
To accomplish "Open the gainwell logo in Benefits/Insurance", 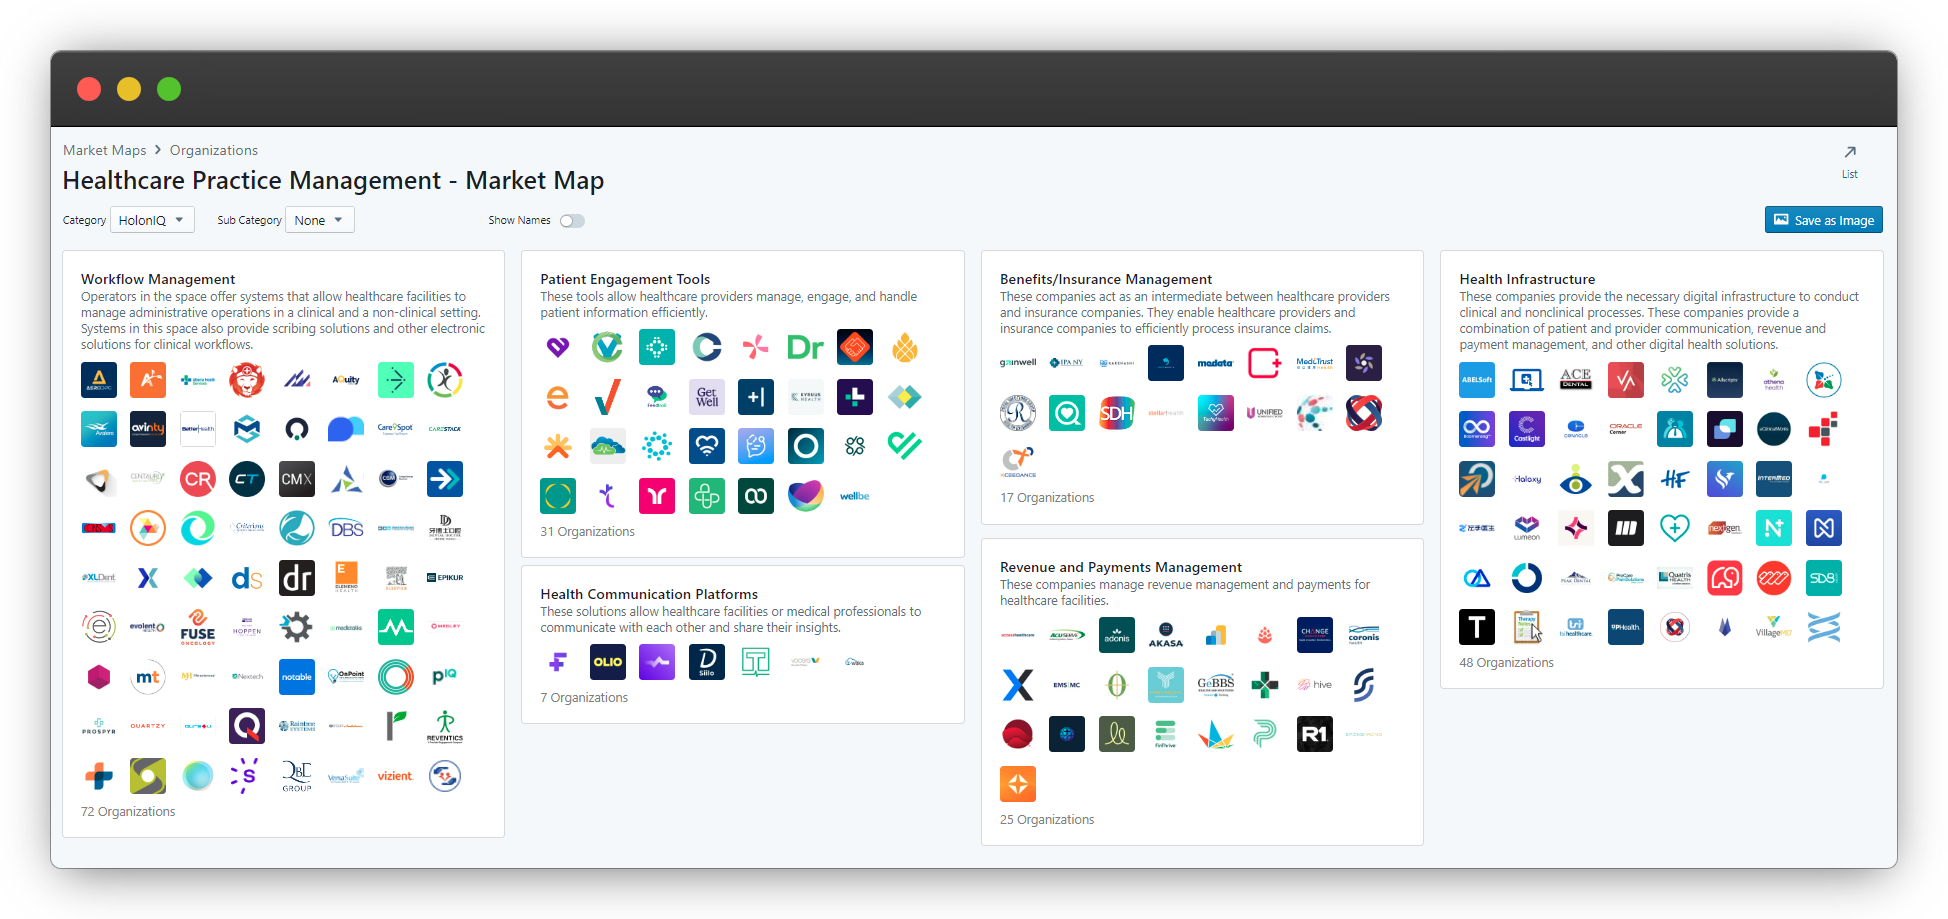I will pos(1018,363).
